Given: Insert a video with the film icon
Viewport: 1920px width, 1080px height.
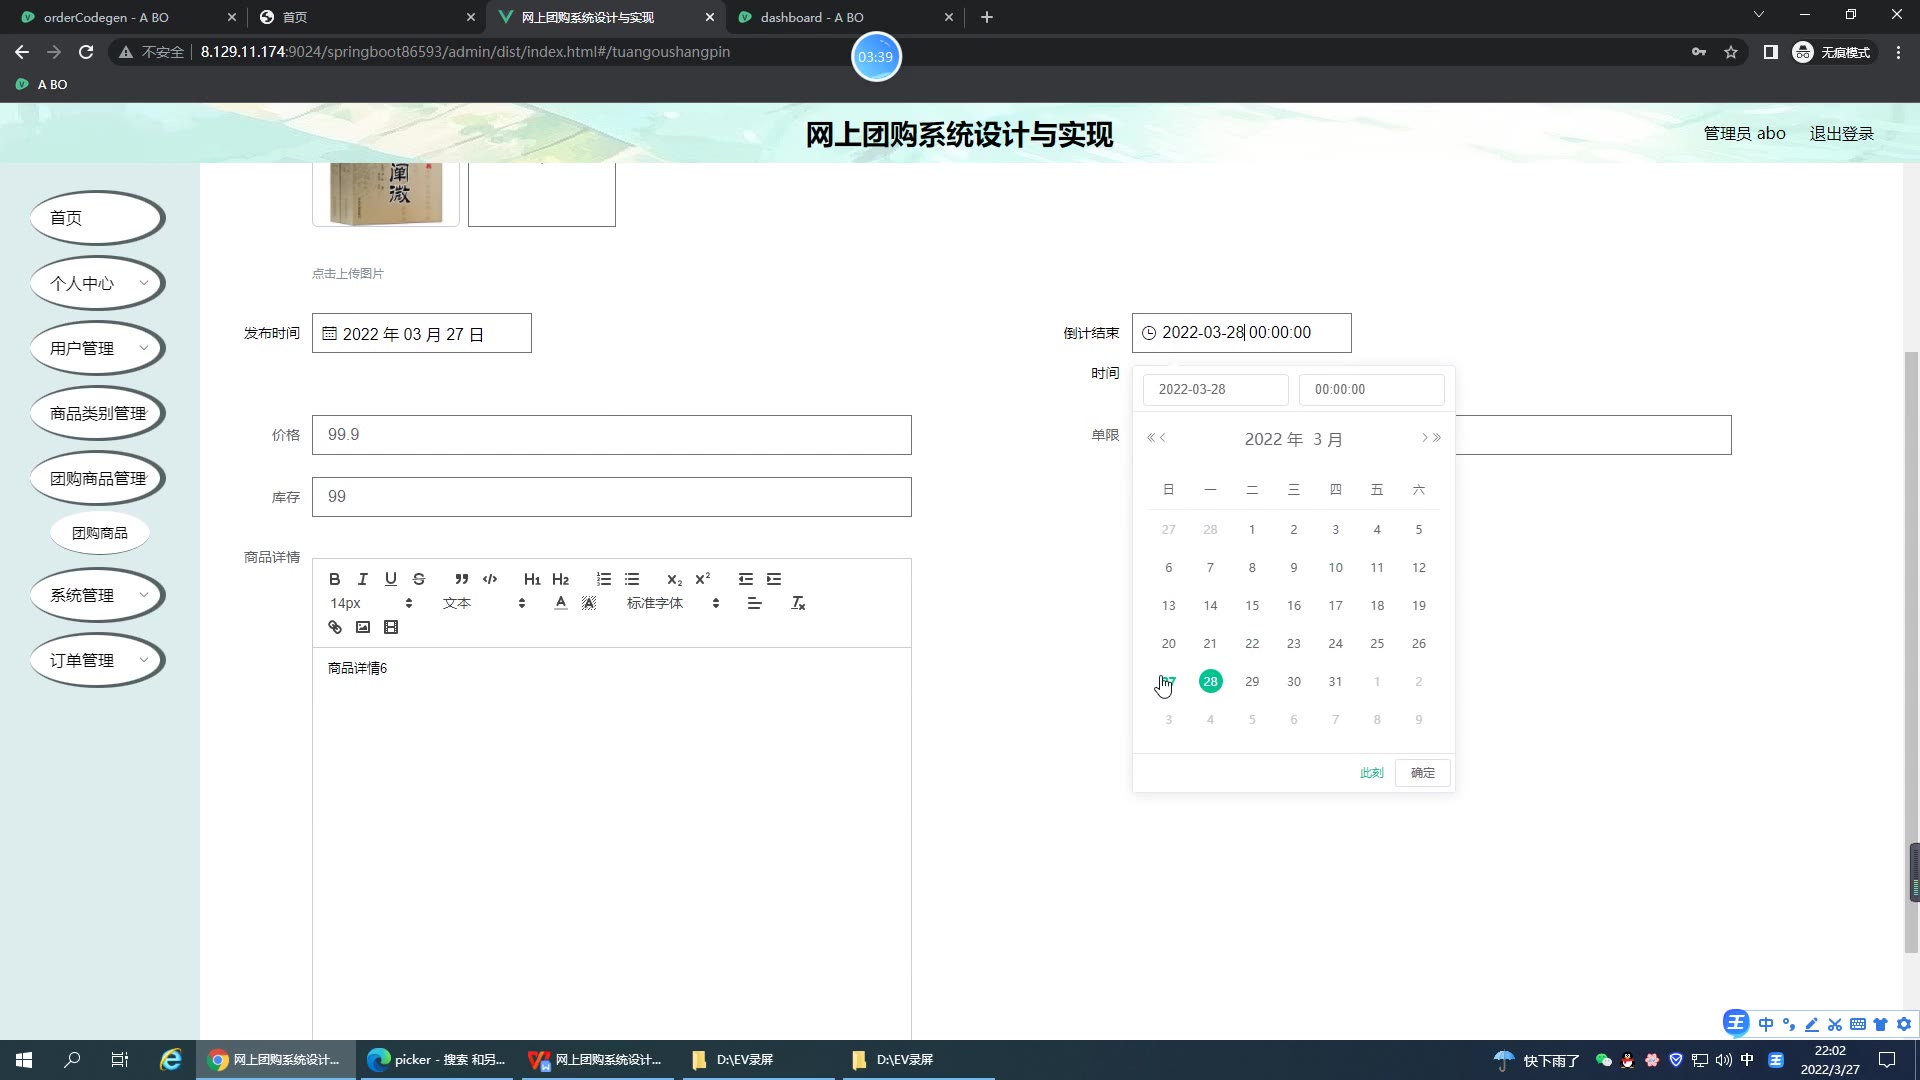Looking at the screenshot, I should coord(391,627).
